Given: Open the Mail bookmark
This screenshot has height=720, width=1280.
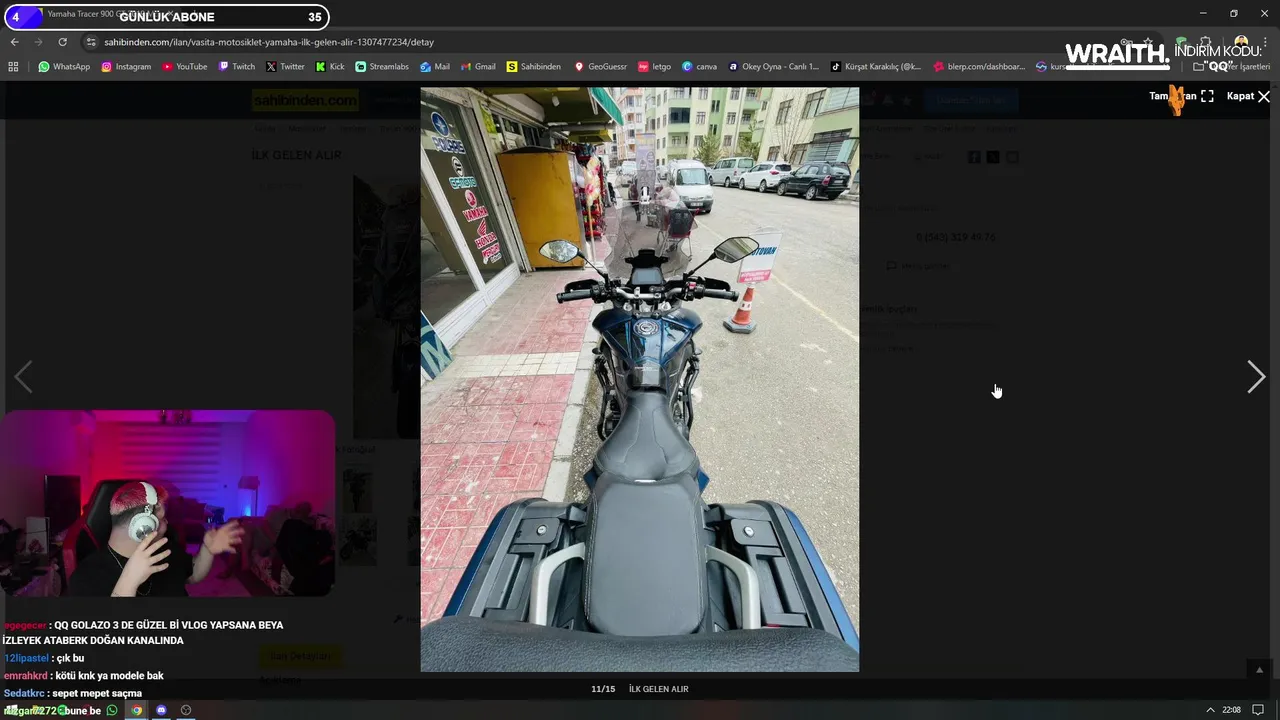Looking at the screenshot, I should point(435,67).
